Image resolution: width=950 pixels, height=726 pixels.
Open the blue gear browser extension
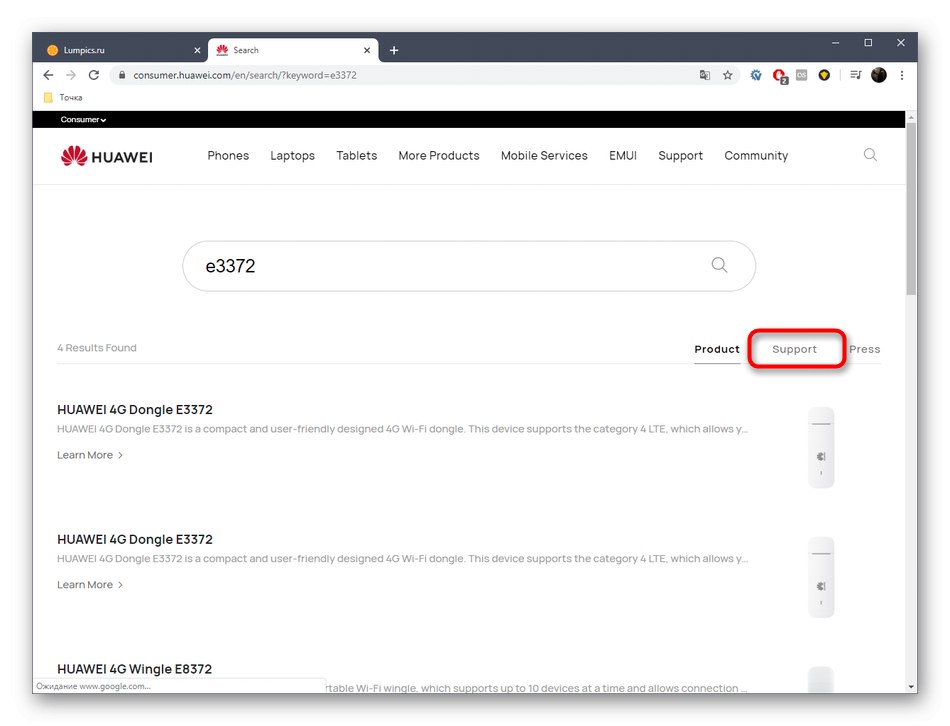(756, 75)
